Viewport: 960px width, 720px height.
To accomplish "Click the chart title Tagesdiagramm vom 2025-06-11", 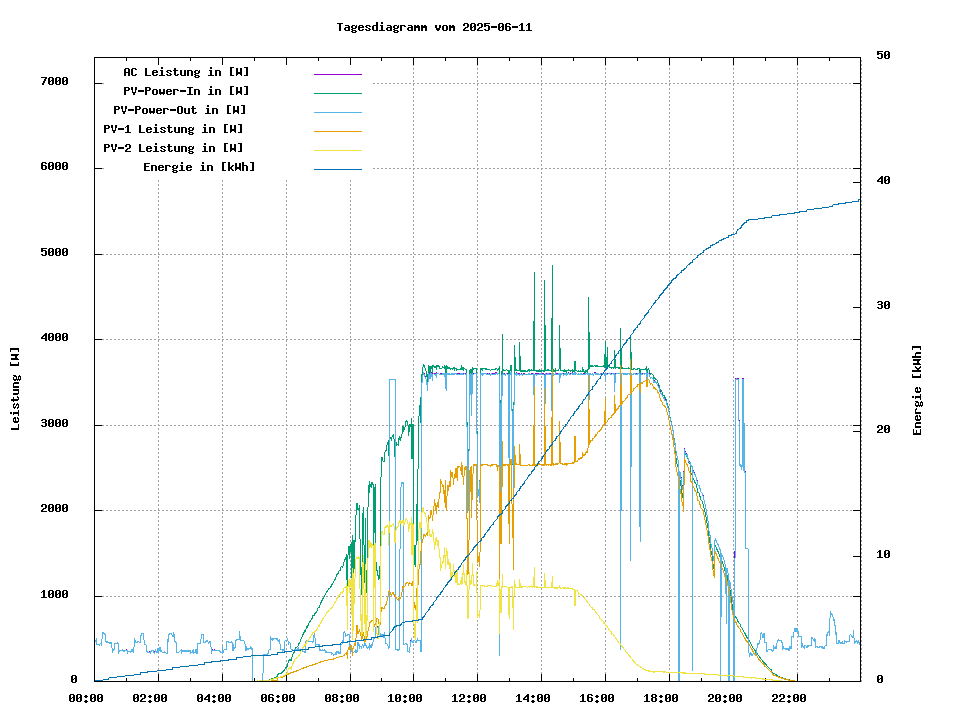I will 434,27.
